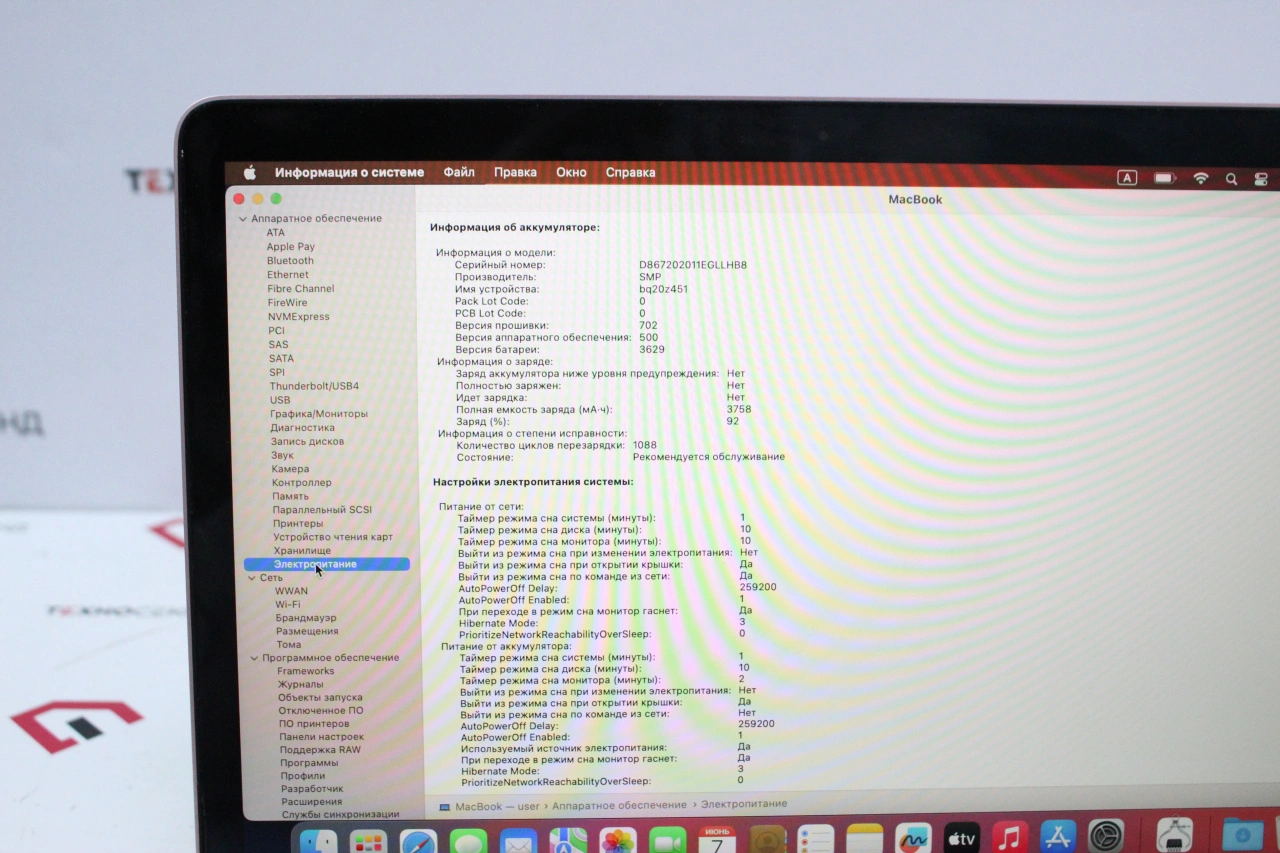This screenshot has height=853, width=1280.
Task: Collapse the Аппаратное обеспечение section
Action: (x=242, y=218)
